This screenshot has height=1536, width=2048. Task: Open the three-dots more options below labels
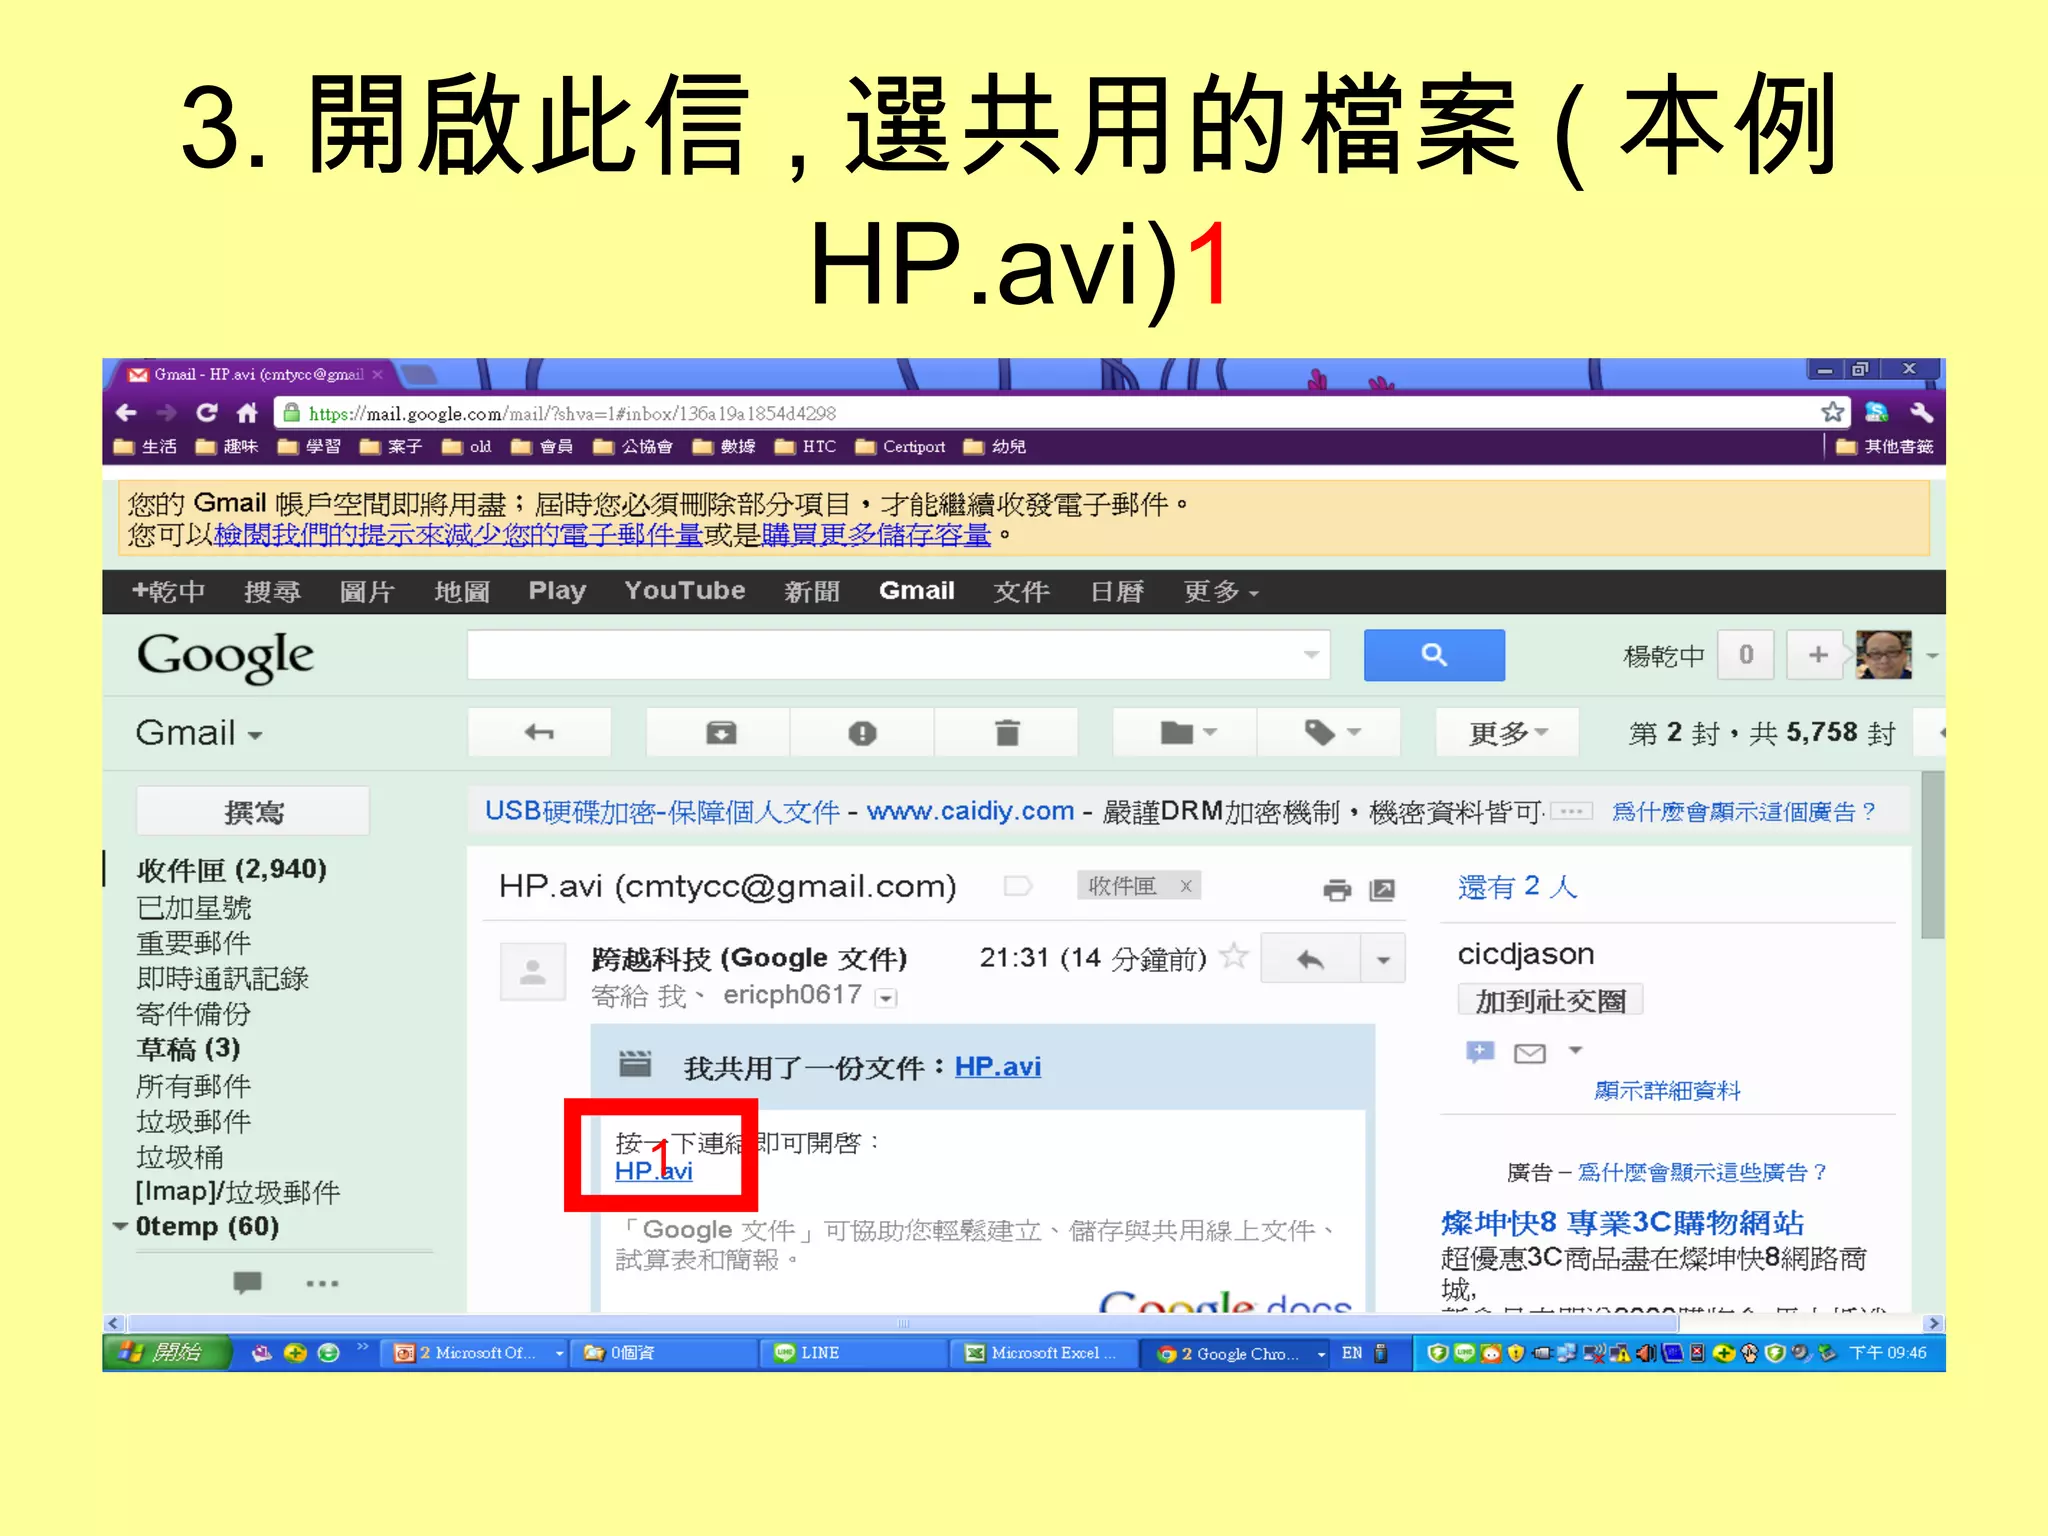point(322,1283)
